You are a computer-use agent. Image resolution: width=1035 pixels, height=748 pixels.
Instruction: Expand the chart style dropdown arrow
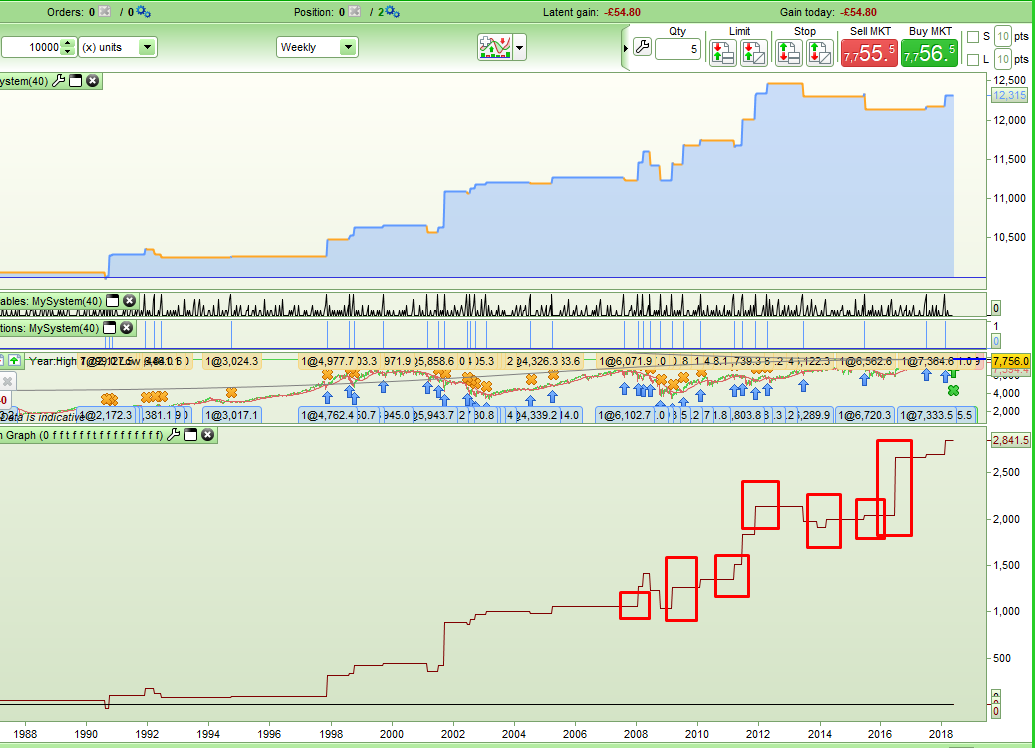517,47
